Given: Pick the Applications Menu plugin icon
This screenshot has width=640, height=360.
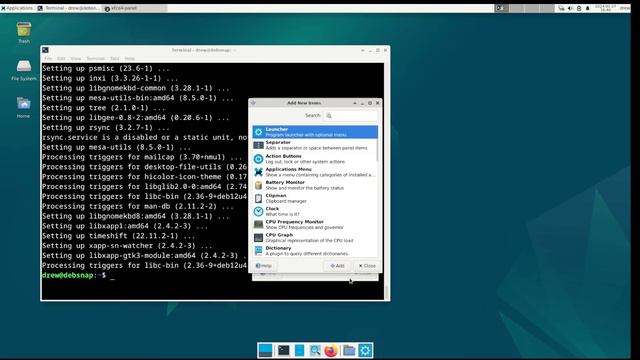Looking at the screenshot, I should [x=258, y=172].
